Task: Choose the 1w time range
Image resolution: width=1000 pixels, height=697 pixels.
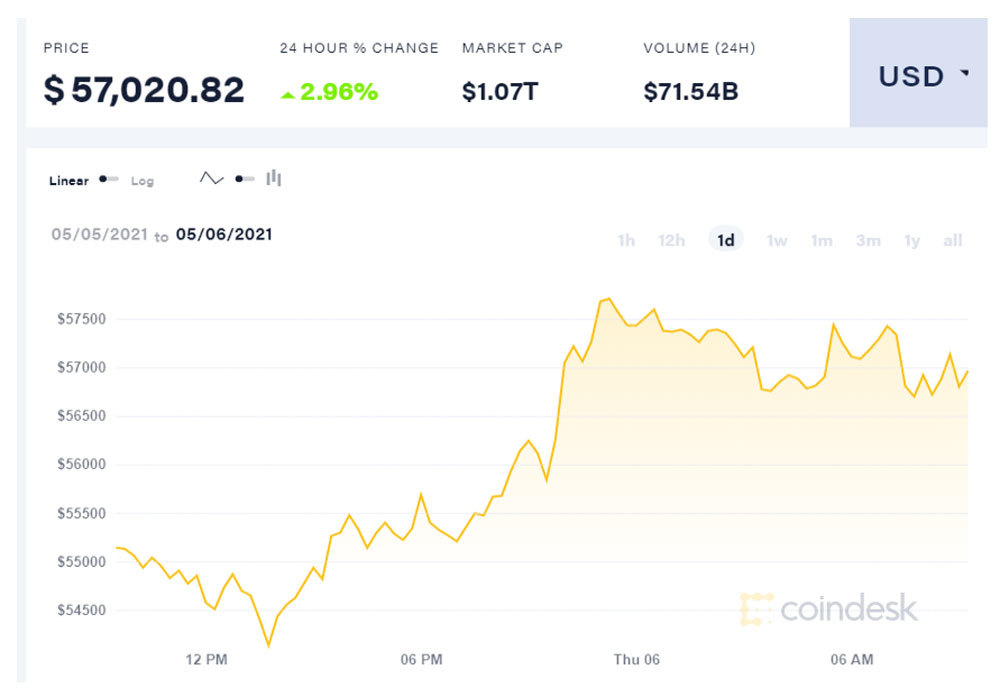Action: pos(777,240)
